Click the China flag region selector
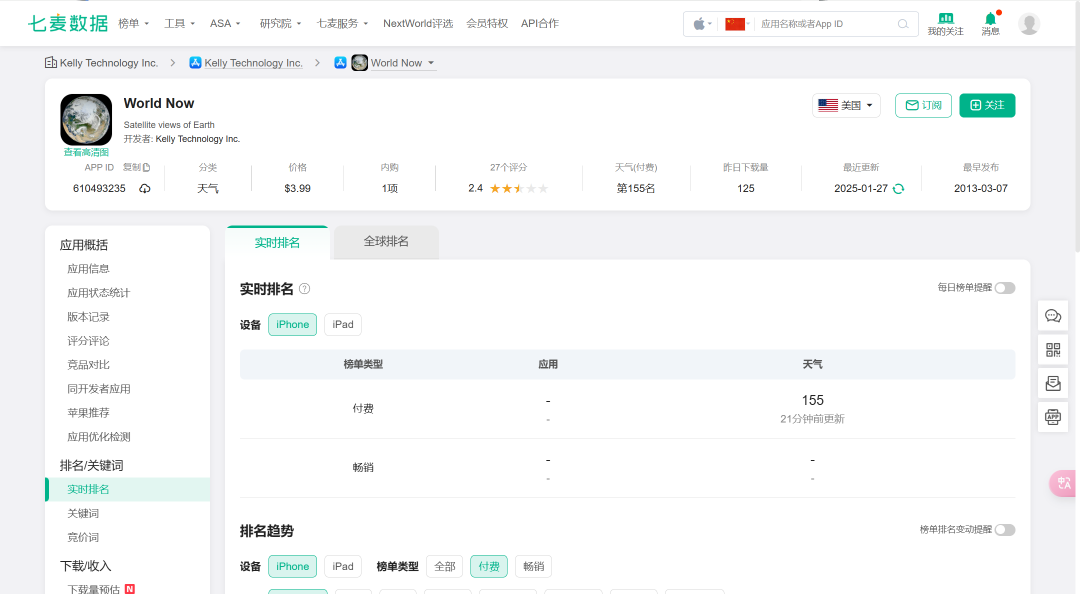 (x=735, y=24)
